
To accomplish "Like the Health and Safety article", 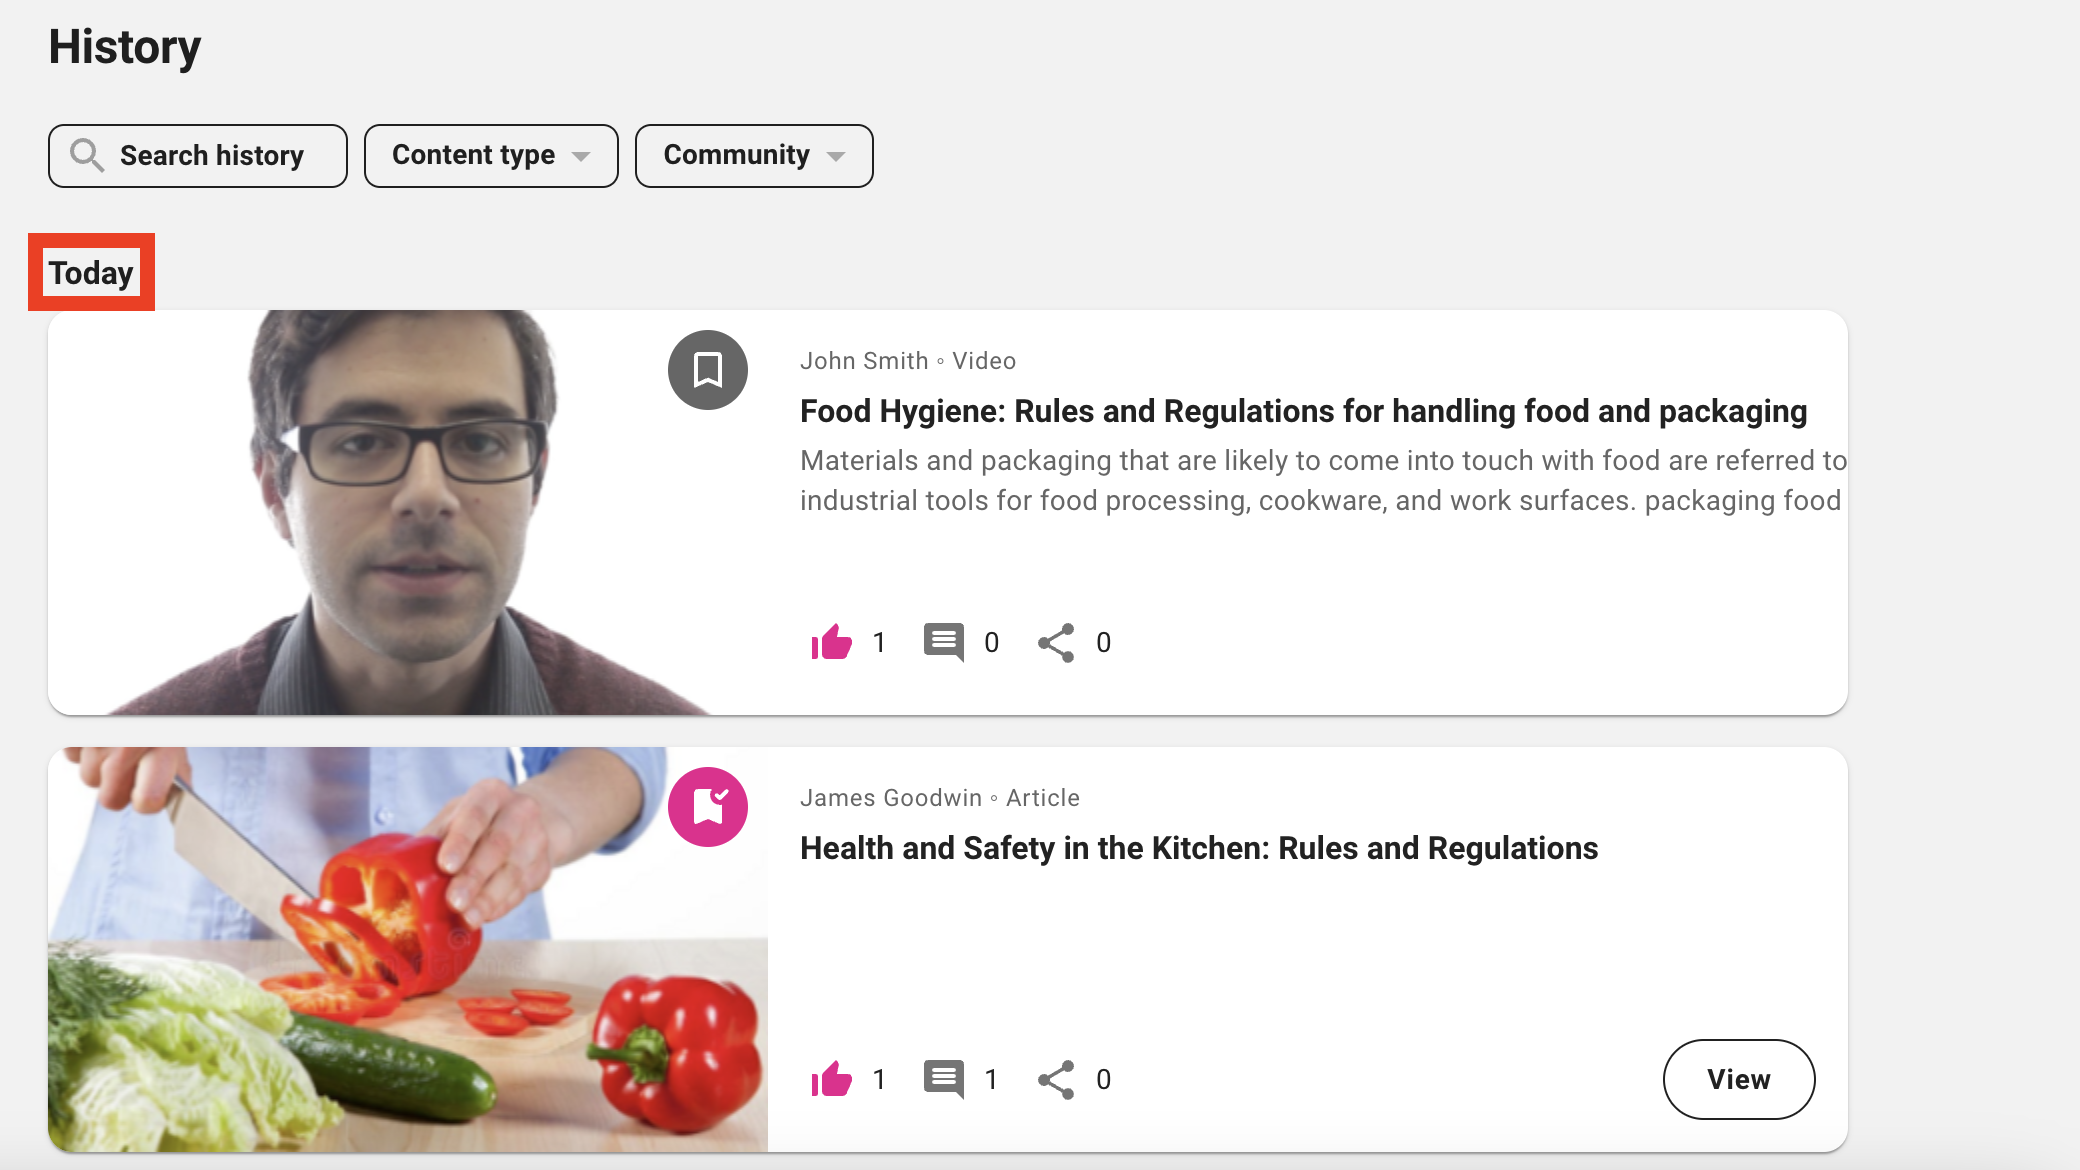I will point(831,1079).
